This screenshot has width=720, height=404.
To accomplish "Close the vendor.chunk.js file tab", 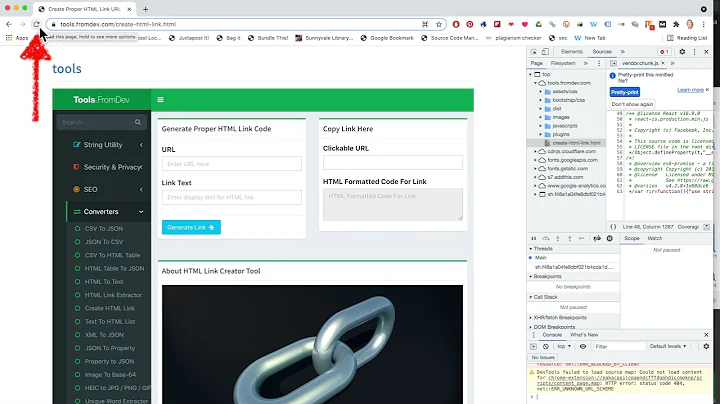I will pyautogui.click(x=663, y=63).
